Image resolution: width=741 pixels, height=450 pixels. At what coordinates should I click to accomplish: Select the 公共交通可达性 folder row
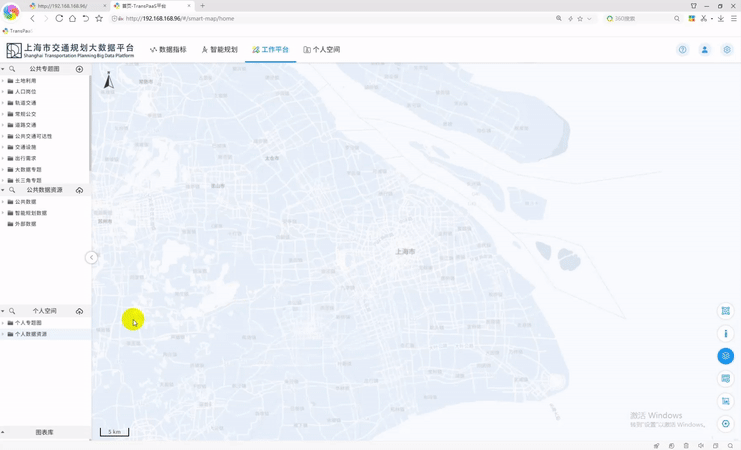[44, 136]
